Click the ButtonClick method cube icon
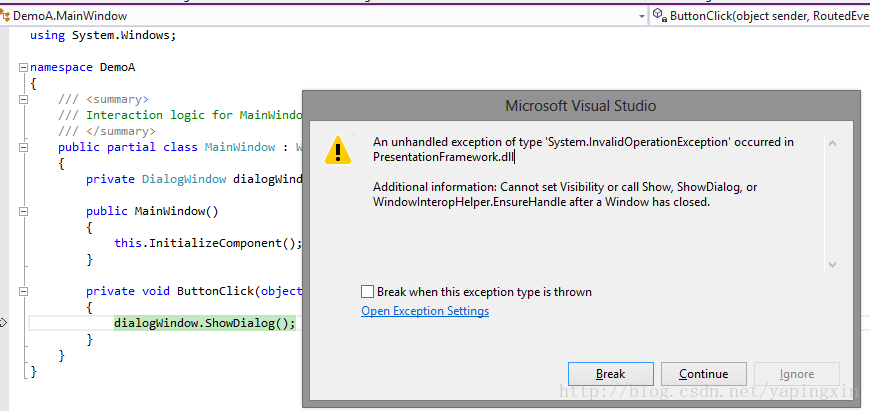Image resolution: width=870 pixels, height=411 pixels. pos(659,16)
